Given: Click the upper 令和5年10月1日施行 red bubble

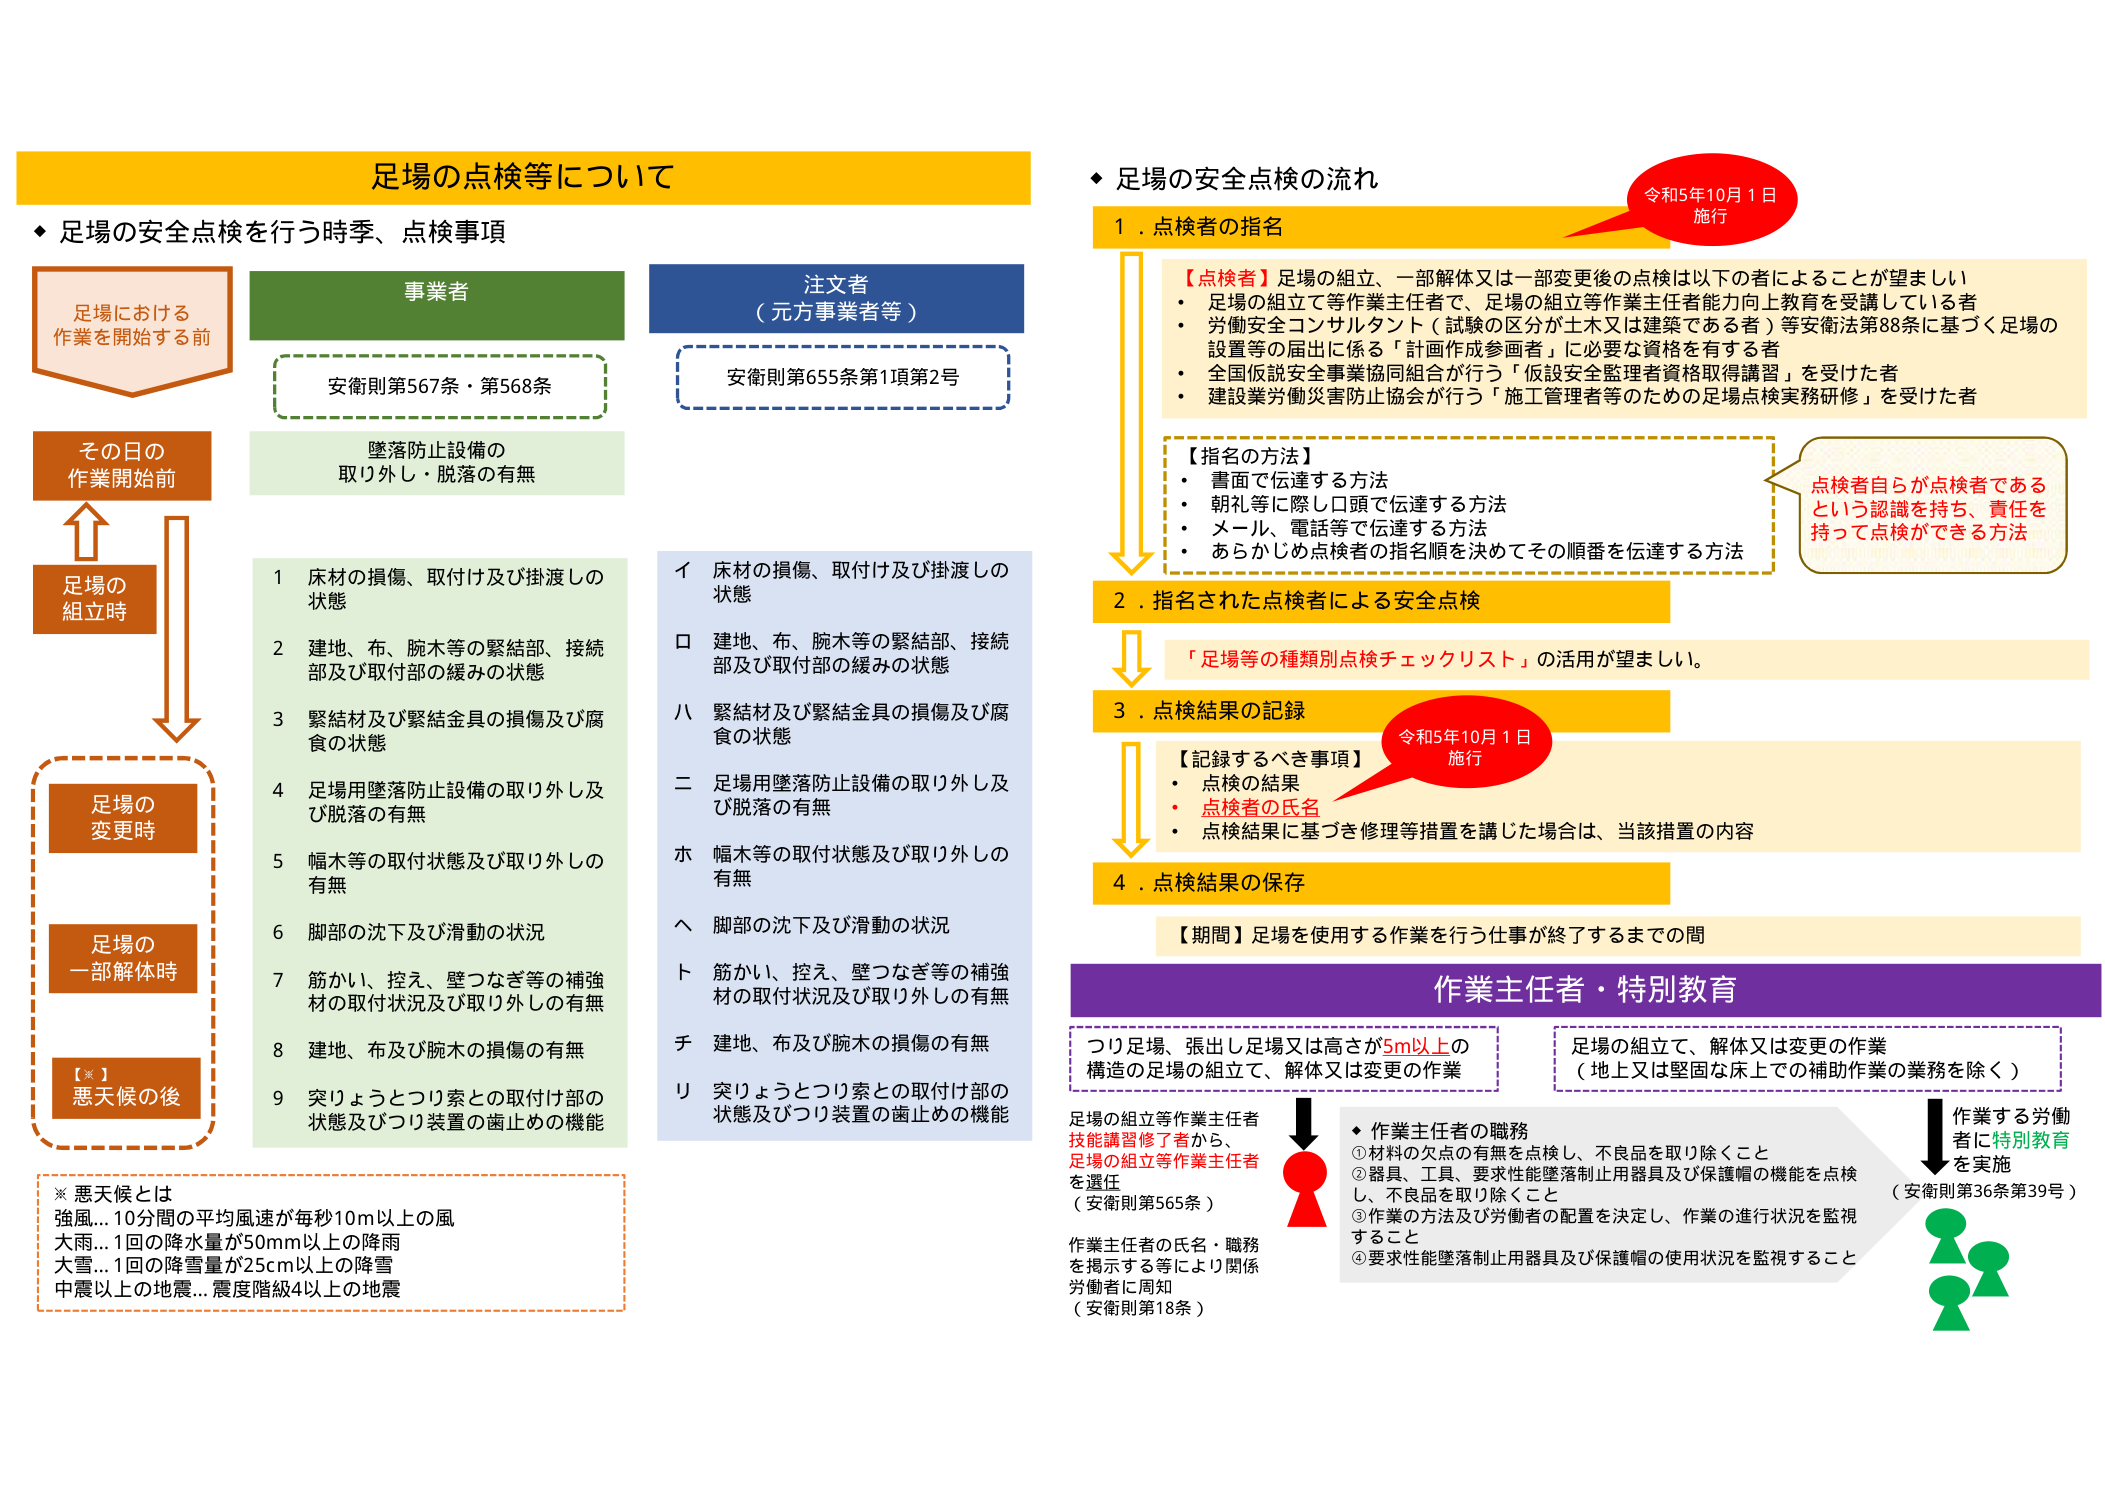Looking at the screenshot, I should [x=1710, y=200].
